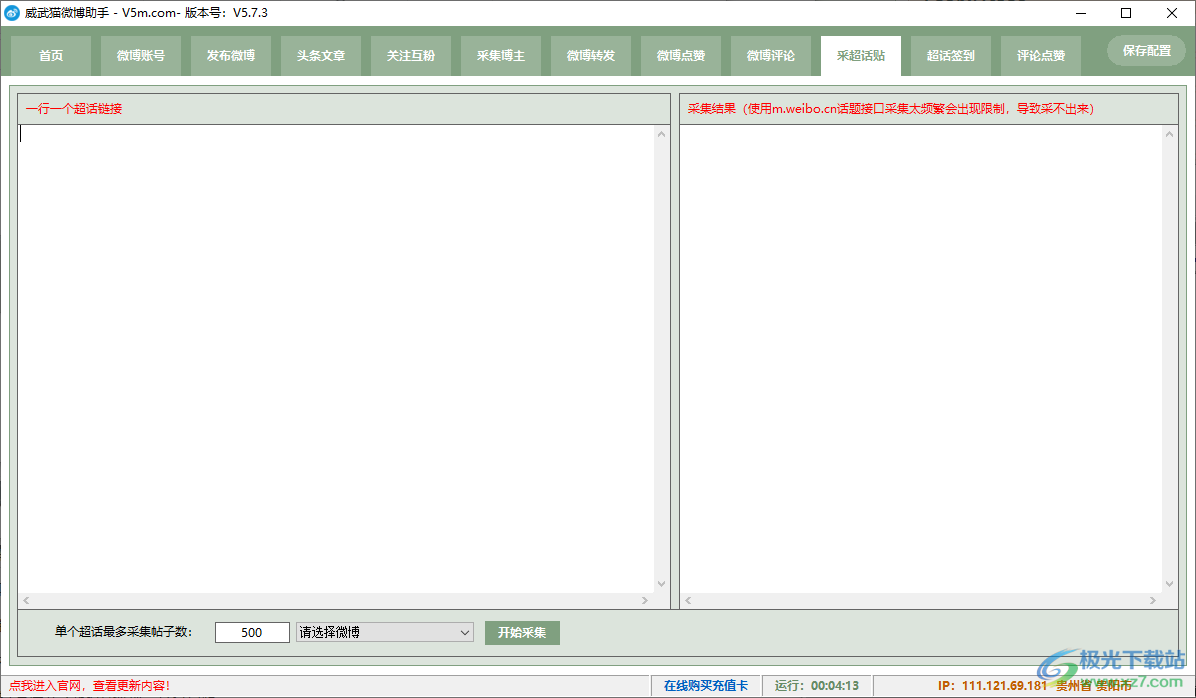Go to the 微博评论 tab

pyautogui.click(x=771, y=56)
